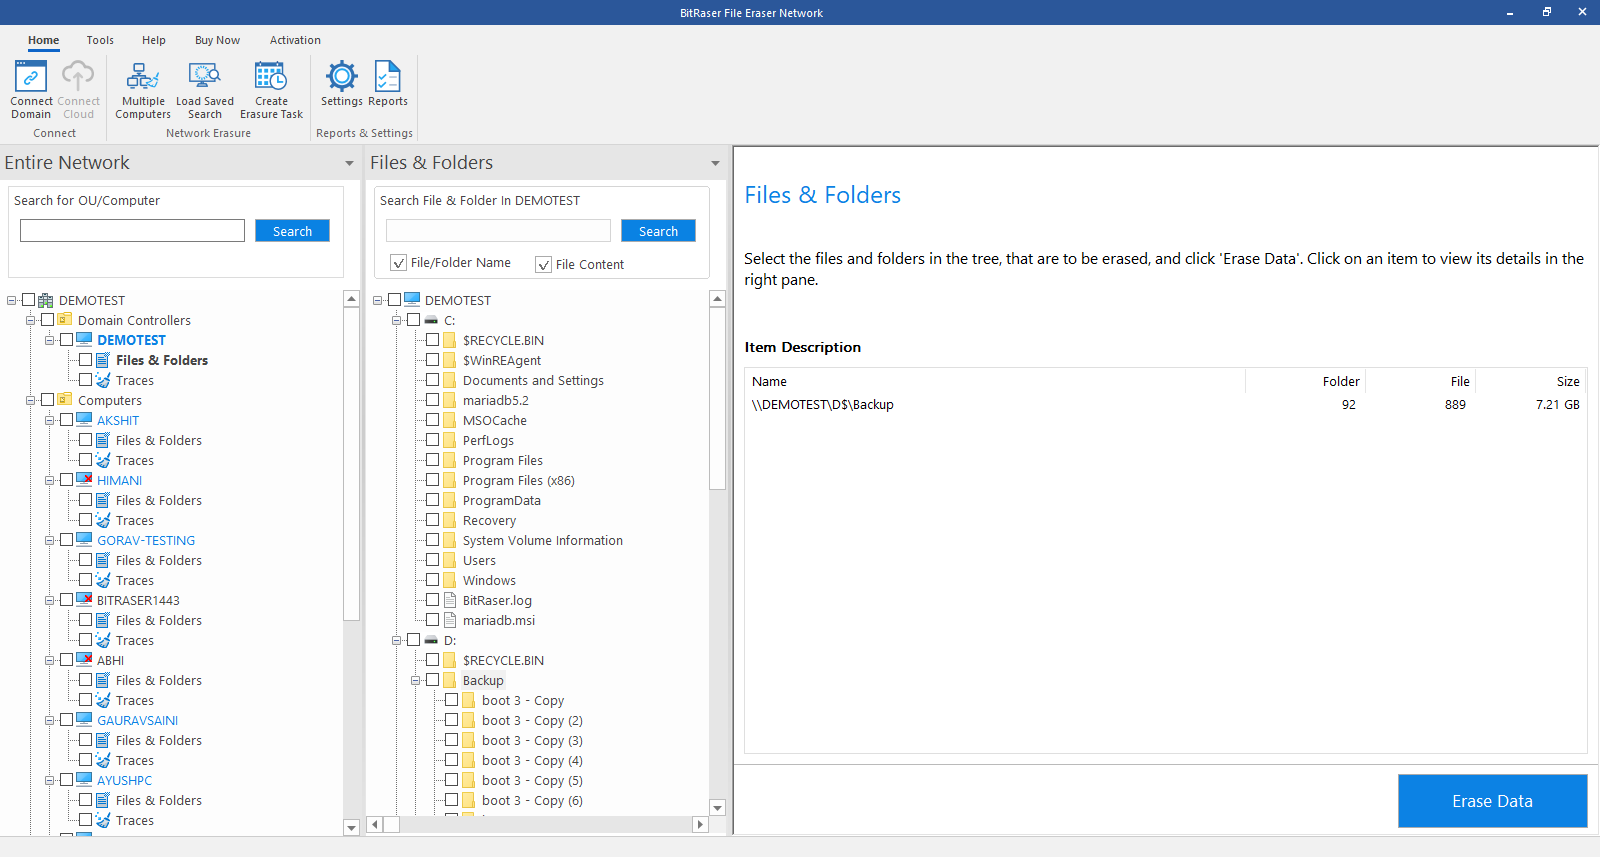1600x857 pixels.
Task: Check the $WinREAgent folder checkbox
Action: [x=432, y=360]
